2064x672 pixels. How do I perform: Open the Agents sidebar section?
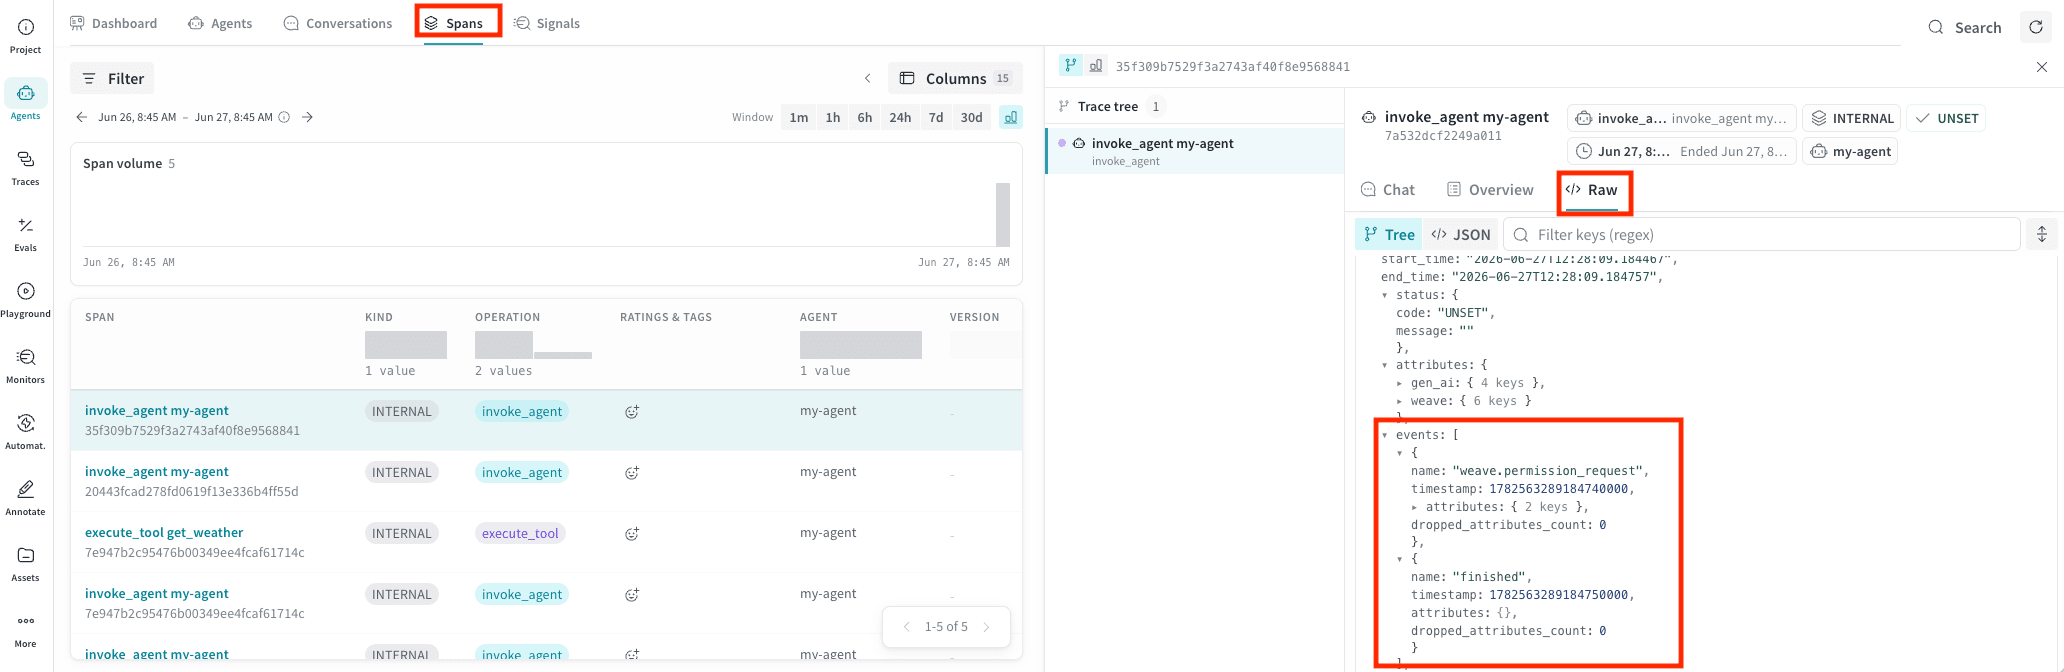[x=26, y=102]
